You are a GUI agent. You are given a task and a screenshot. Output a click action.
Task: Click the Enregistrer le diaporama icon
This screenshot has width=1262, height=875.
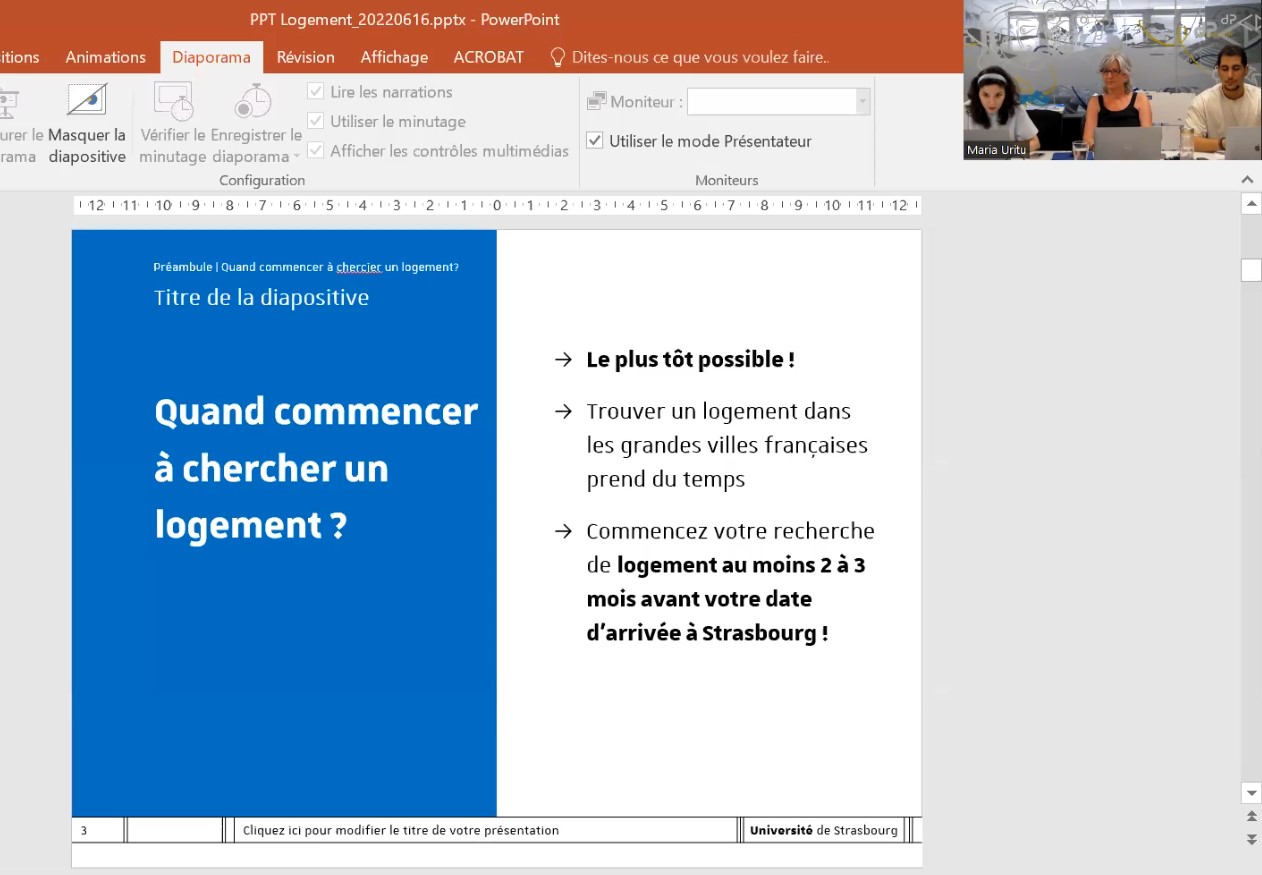(254, 101)
